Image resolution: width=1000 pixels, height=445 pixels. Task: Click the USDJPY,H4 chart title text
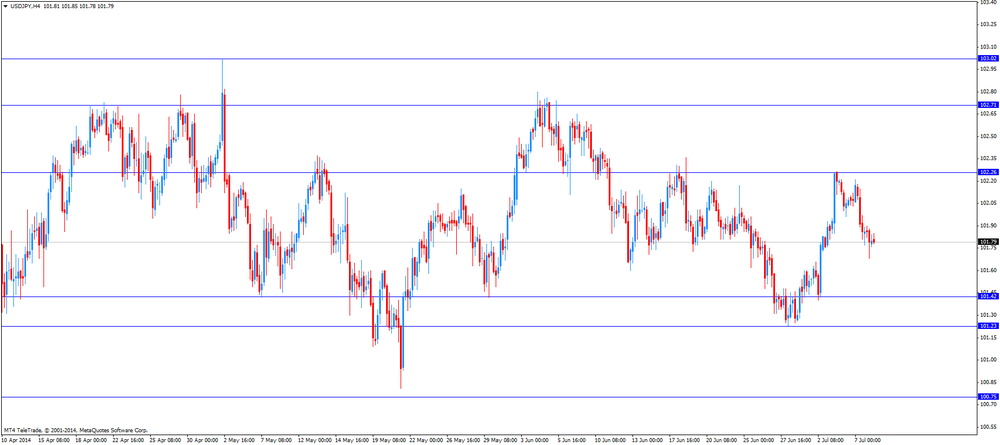pyautogui.click(x=25, y=6)
